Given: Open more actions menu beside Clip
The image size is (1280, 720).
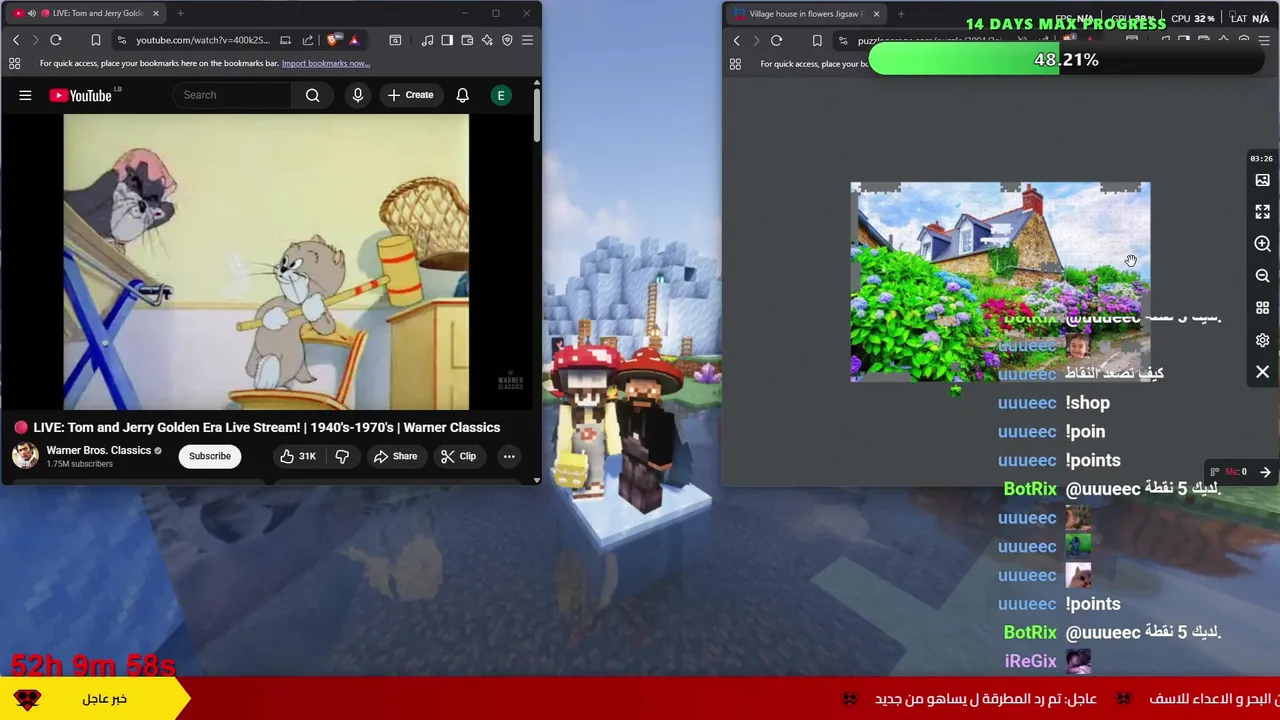Looking at the screenshot, I should pyautogui.click(x=509, y=456).
